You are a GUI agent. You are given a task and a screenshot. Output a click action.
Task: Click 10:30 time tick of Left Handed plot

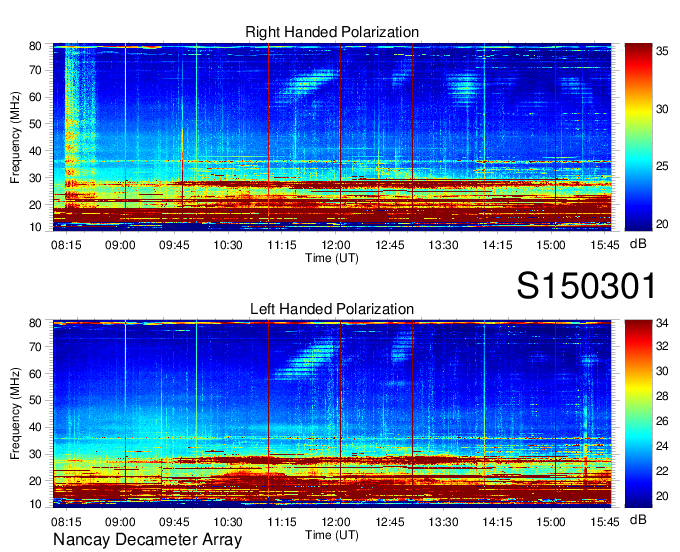tap(228, 522)
